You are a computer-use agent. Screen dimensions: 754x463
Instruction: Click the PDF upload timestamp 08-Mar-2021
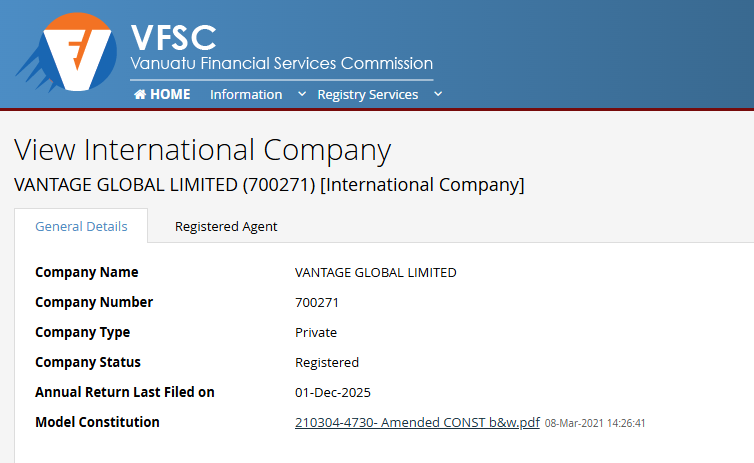click(x=595, y=423)
